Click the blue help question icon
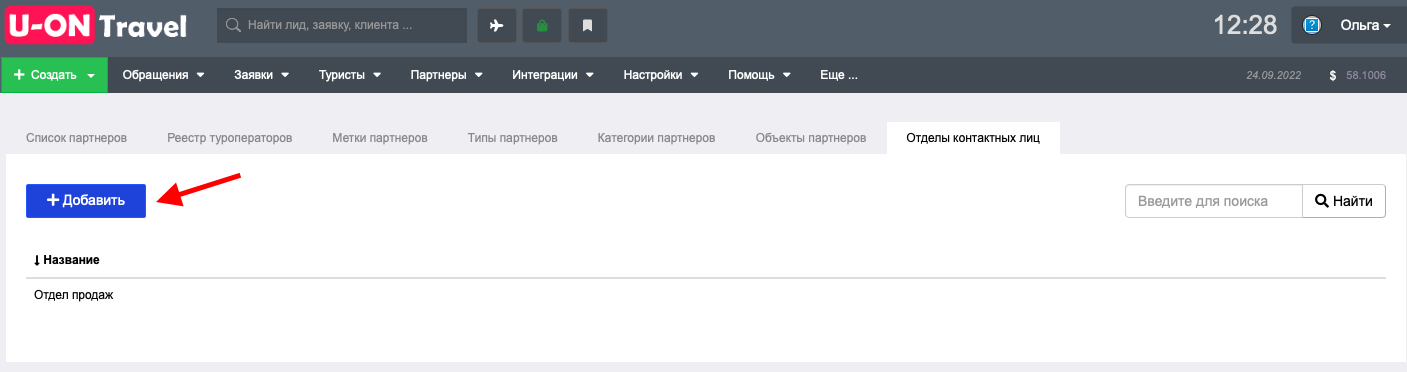The height and width of the screenshot is (372, 1407). 1313,25
